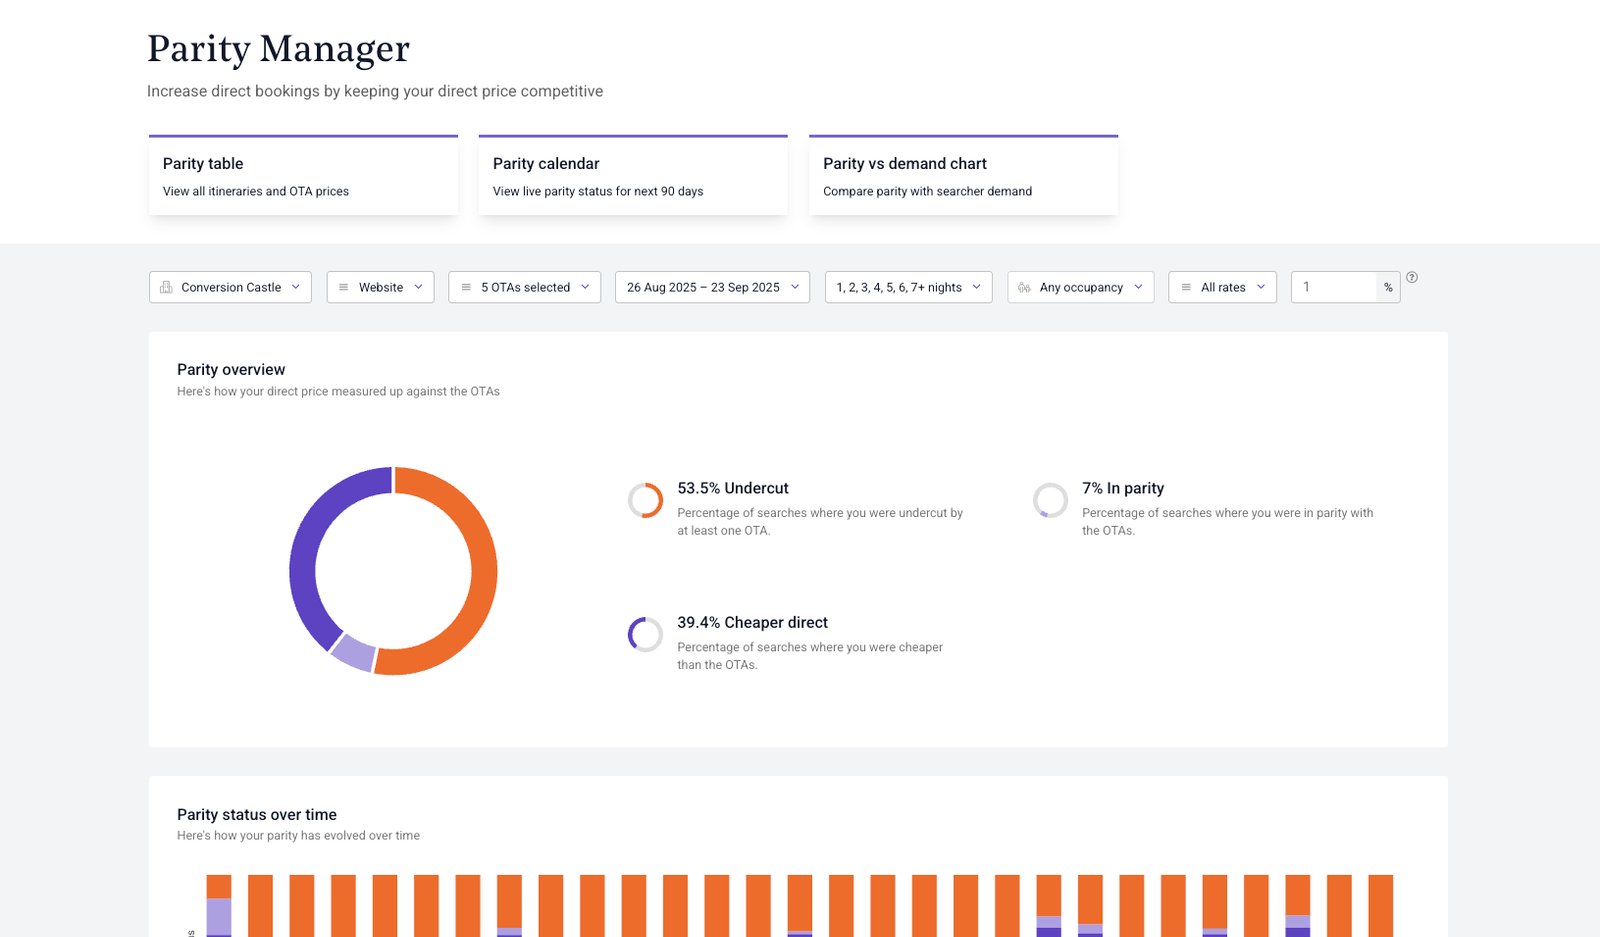Click the 'undercut by at least one OTA' description

tap(820, 521)
